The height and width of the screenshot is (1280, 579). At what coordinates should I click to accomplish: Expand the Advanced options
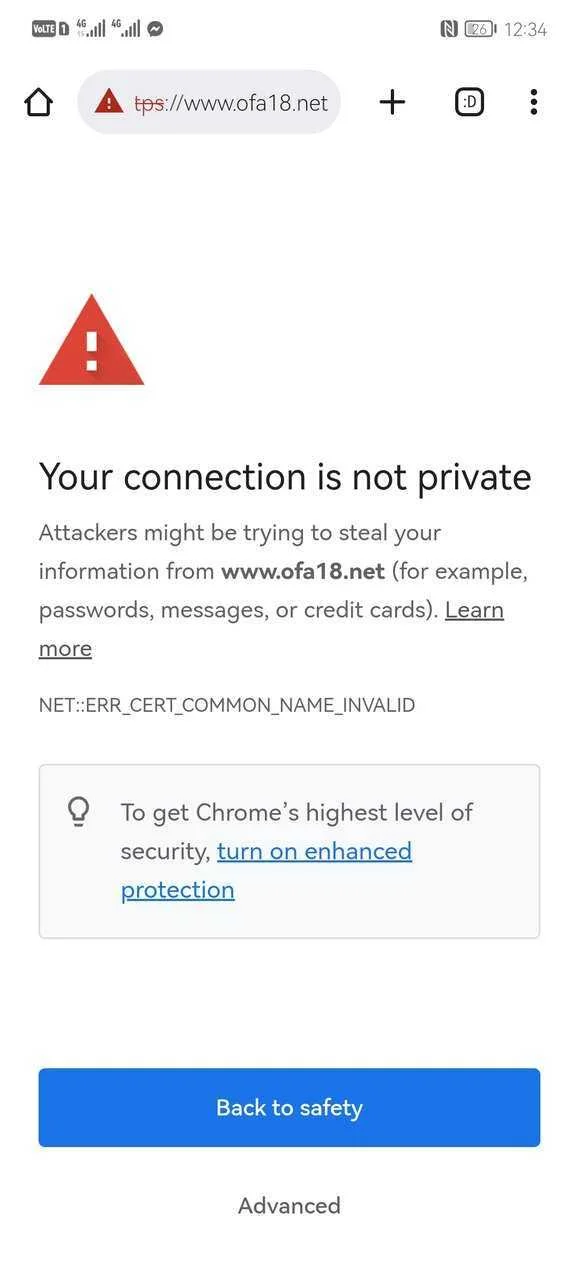(x=289, y=1205)
